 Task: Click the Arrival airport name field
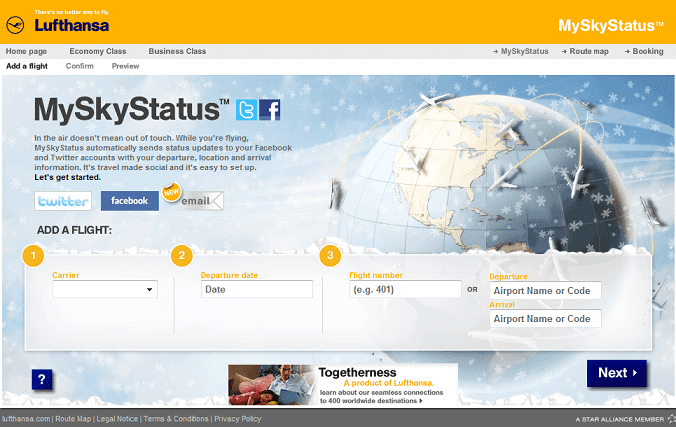click(545, 319)
